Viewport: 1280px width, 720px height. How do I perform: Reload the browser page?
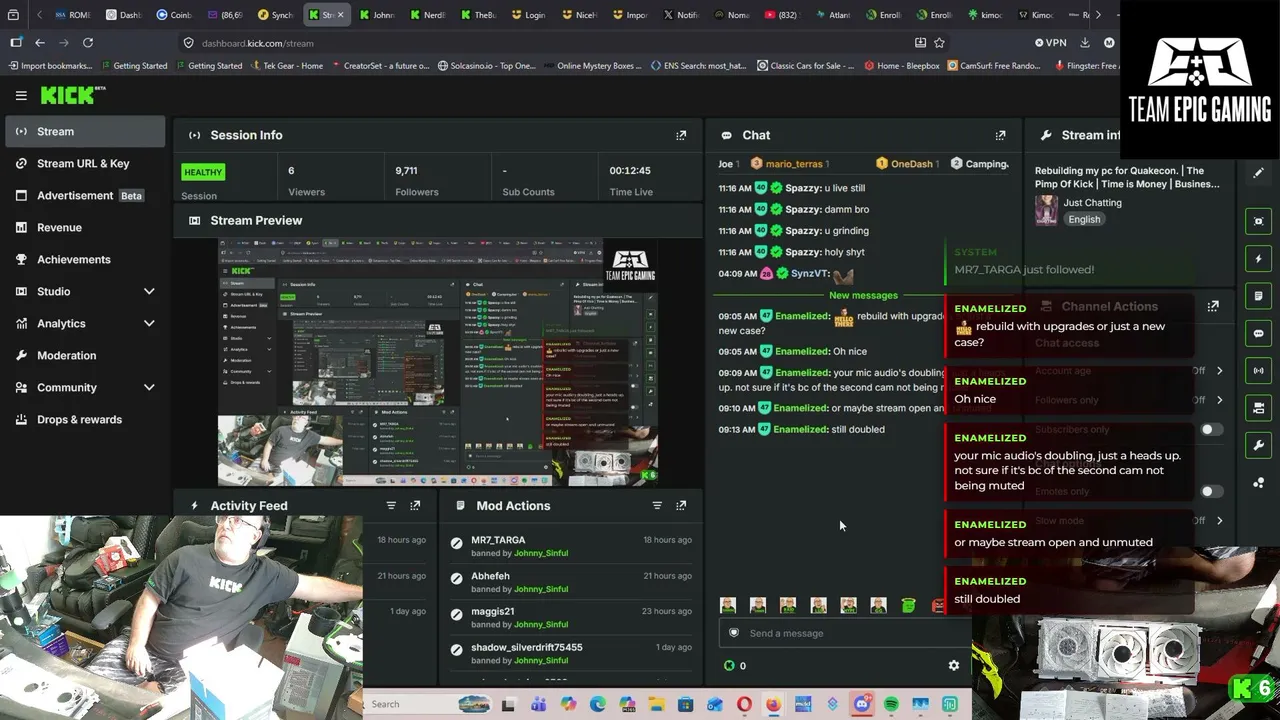coord(88,43)
